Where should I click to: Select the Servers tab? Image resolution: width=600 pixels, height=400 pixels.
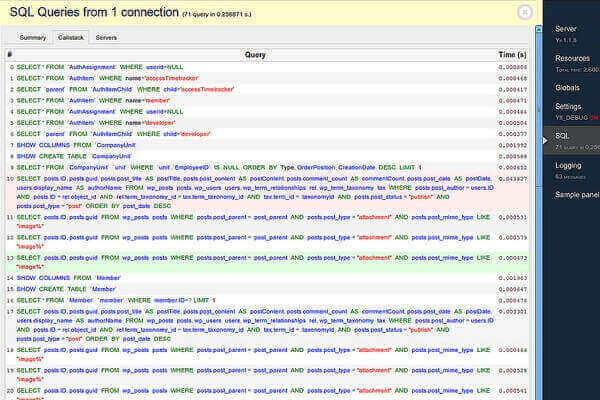click(x=106, y=37)
